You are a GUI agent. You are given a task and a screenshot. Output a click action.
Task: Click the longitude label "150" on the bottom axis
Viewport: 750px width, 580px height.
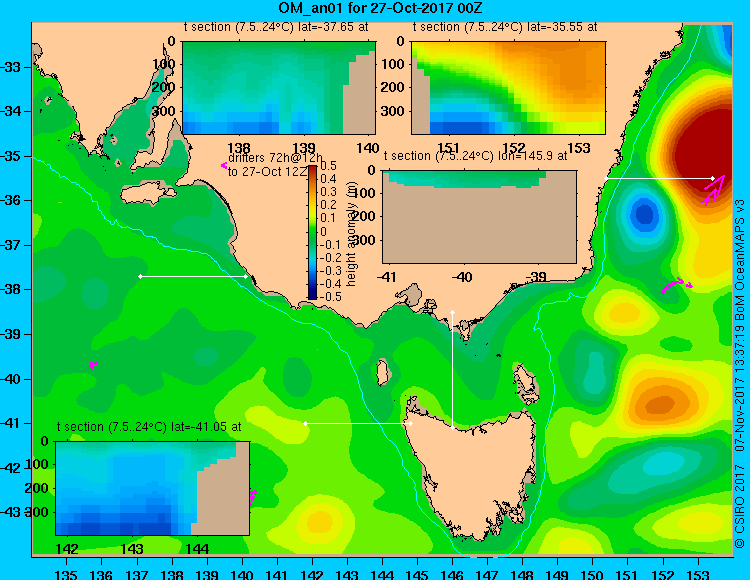click(593, 574)
